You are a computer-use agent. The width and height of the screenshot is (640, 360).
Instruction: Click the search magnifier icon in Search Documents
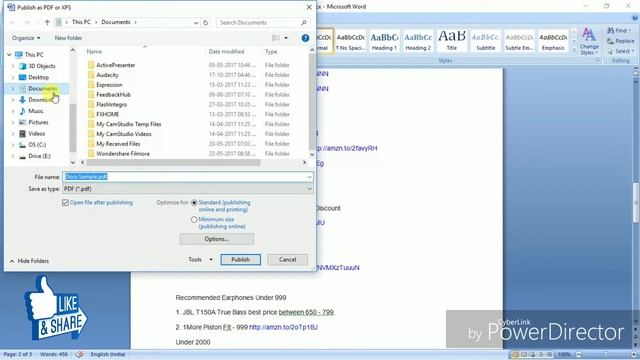point(304,22)
